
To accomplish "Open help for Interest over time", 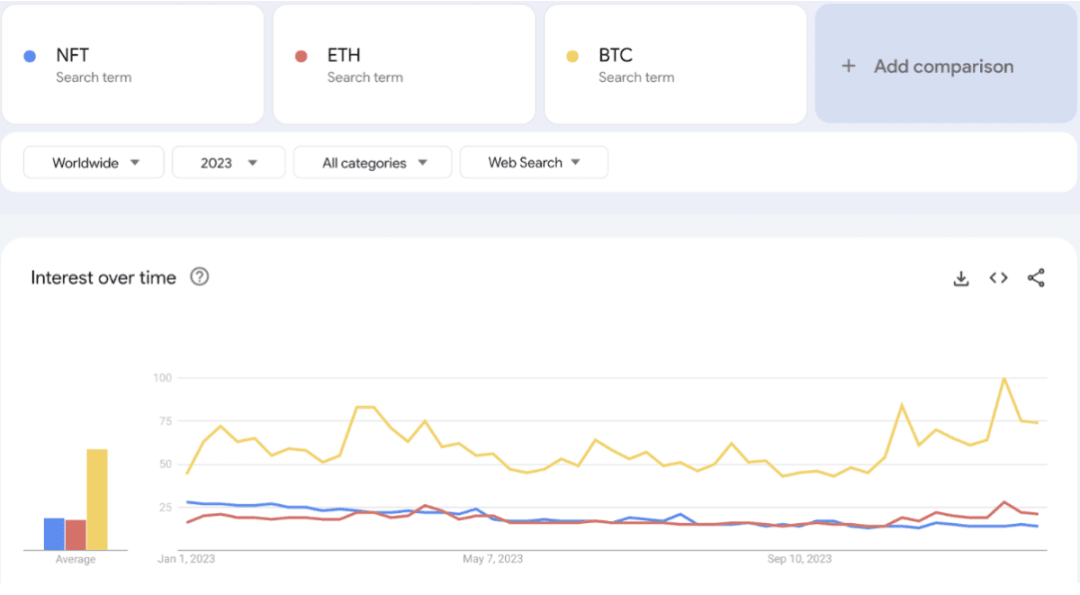I will tap(200, 277).
